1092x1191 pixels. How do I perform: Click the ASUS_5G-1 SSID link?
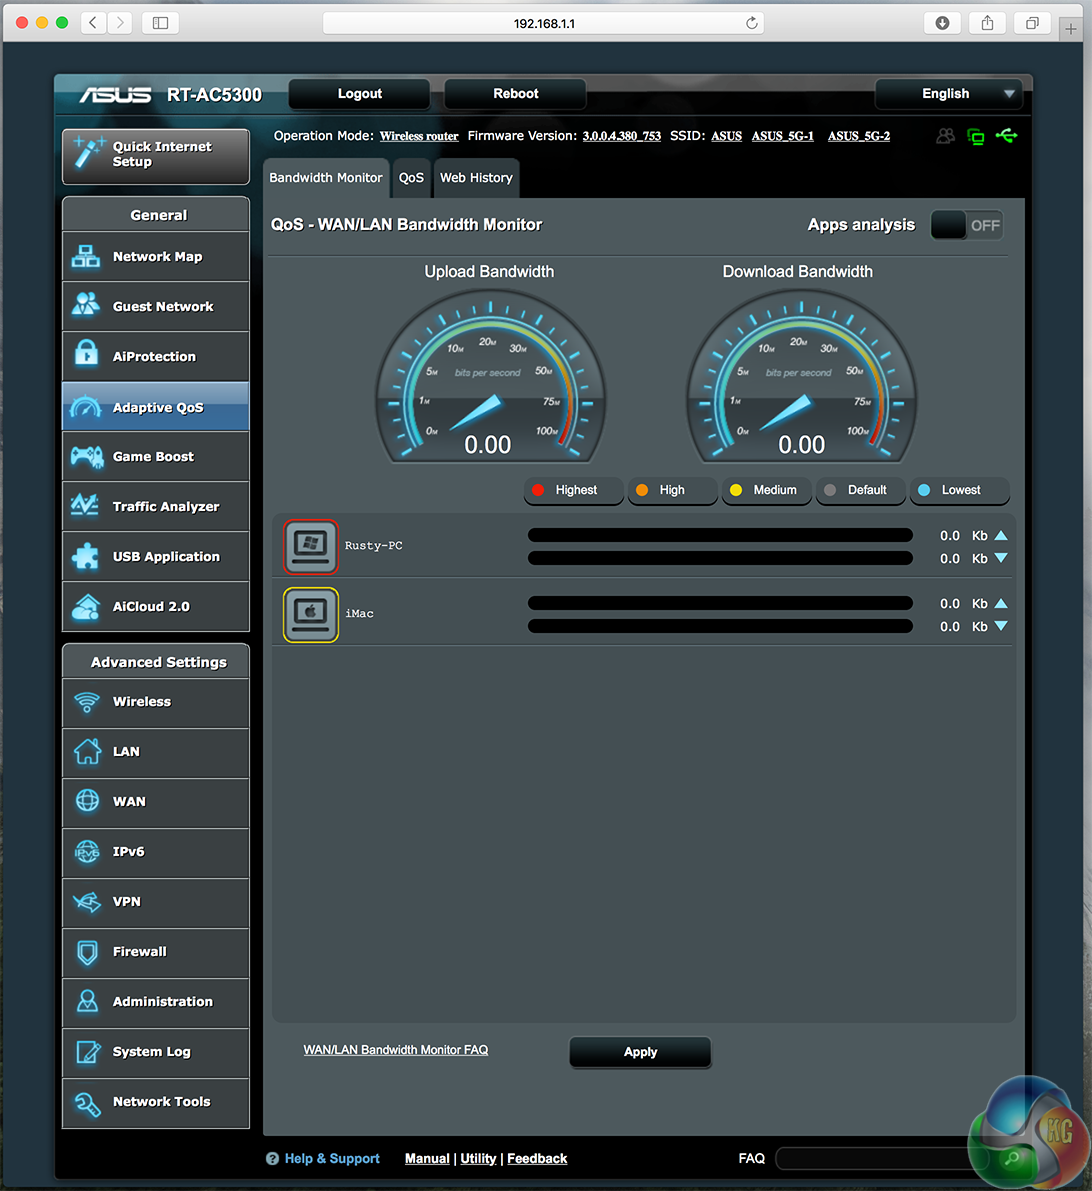click(783, 136)
